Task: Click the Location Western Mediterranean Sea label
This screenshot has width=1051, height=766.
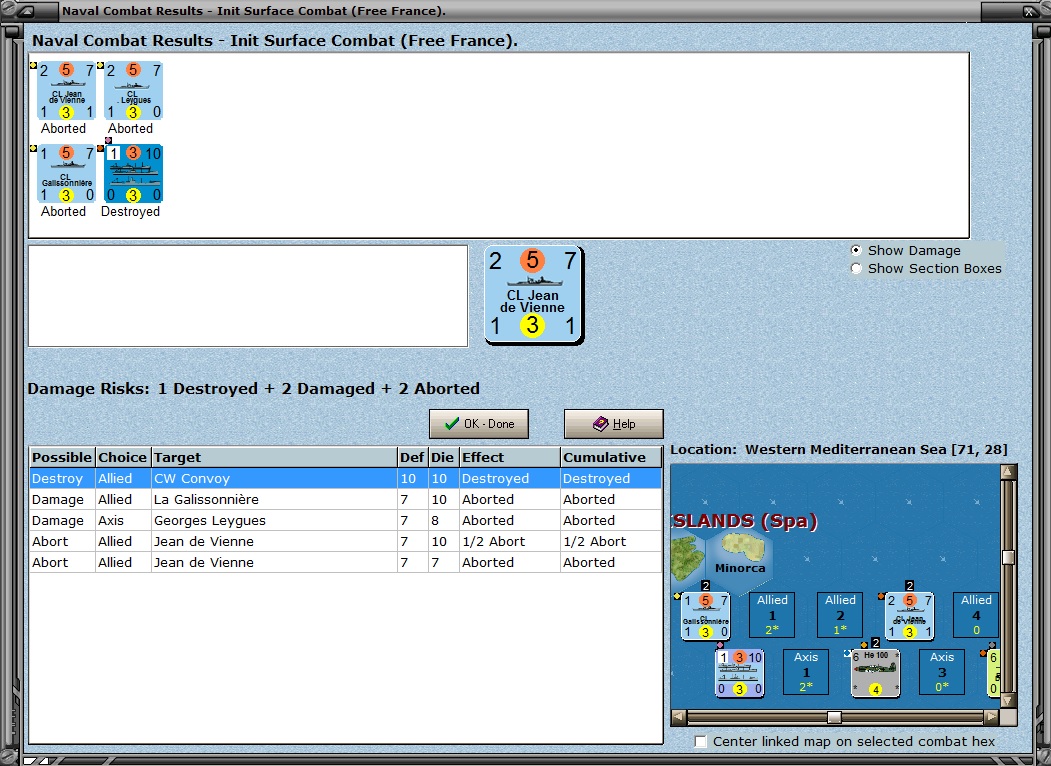Action: (839, 450)
